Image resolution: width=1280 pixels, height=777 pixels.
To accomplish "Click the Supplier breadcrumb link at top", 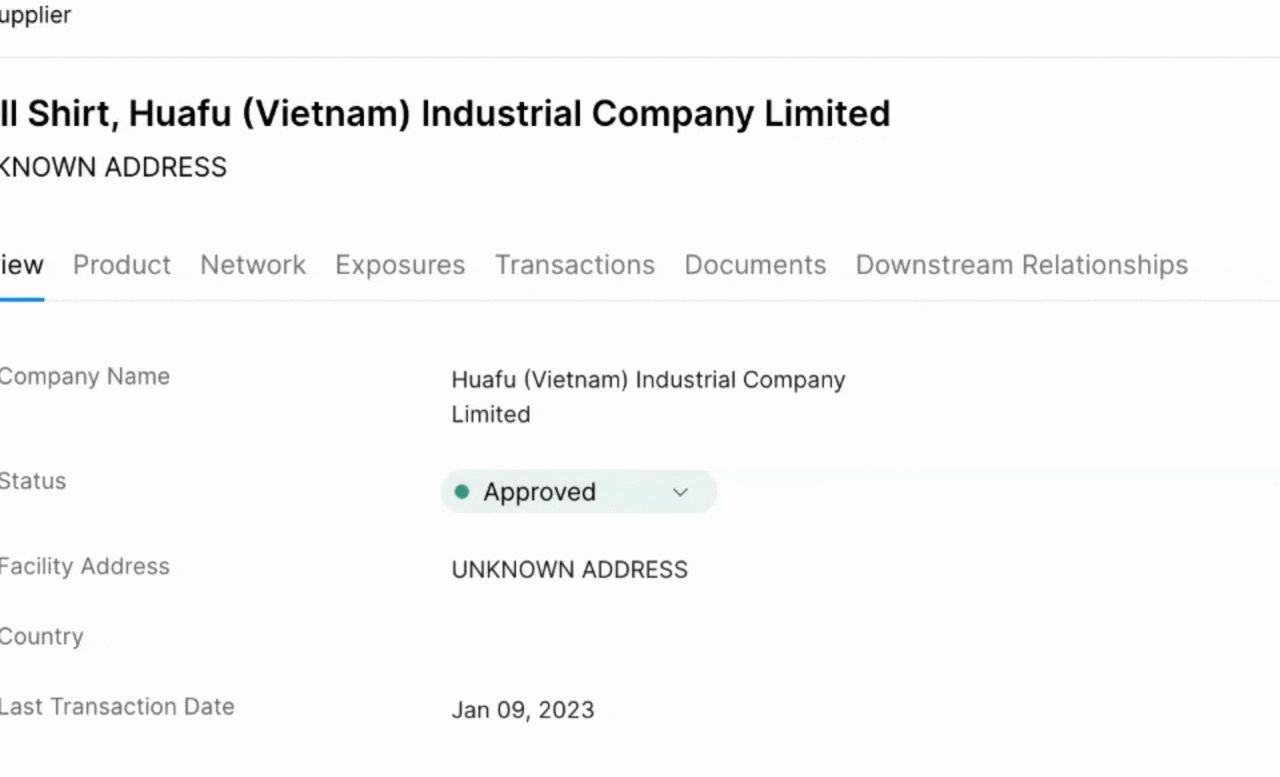I will 35,16.
